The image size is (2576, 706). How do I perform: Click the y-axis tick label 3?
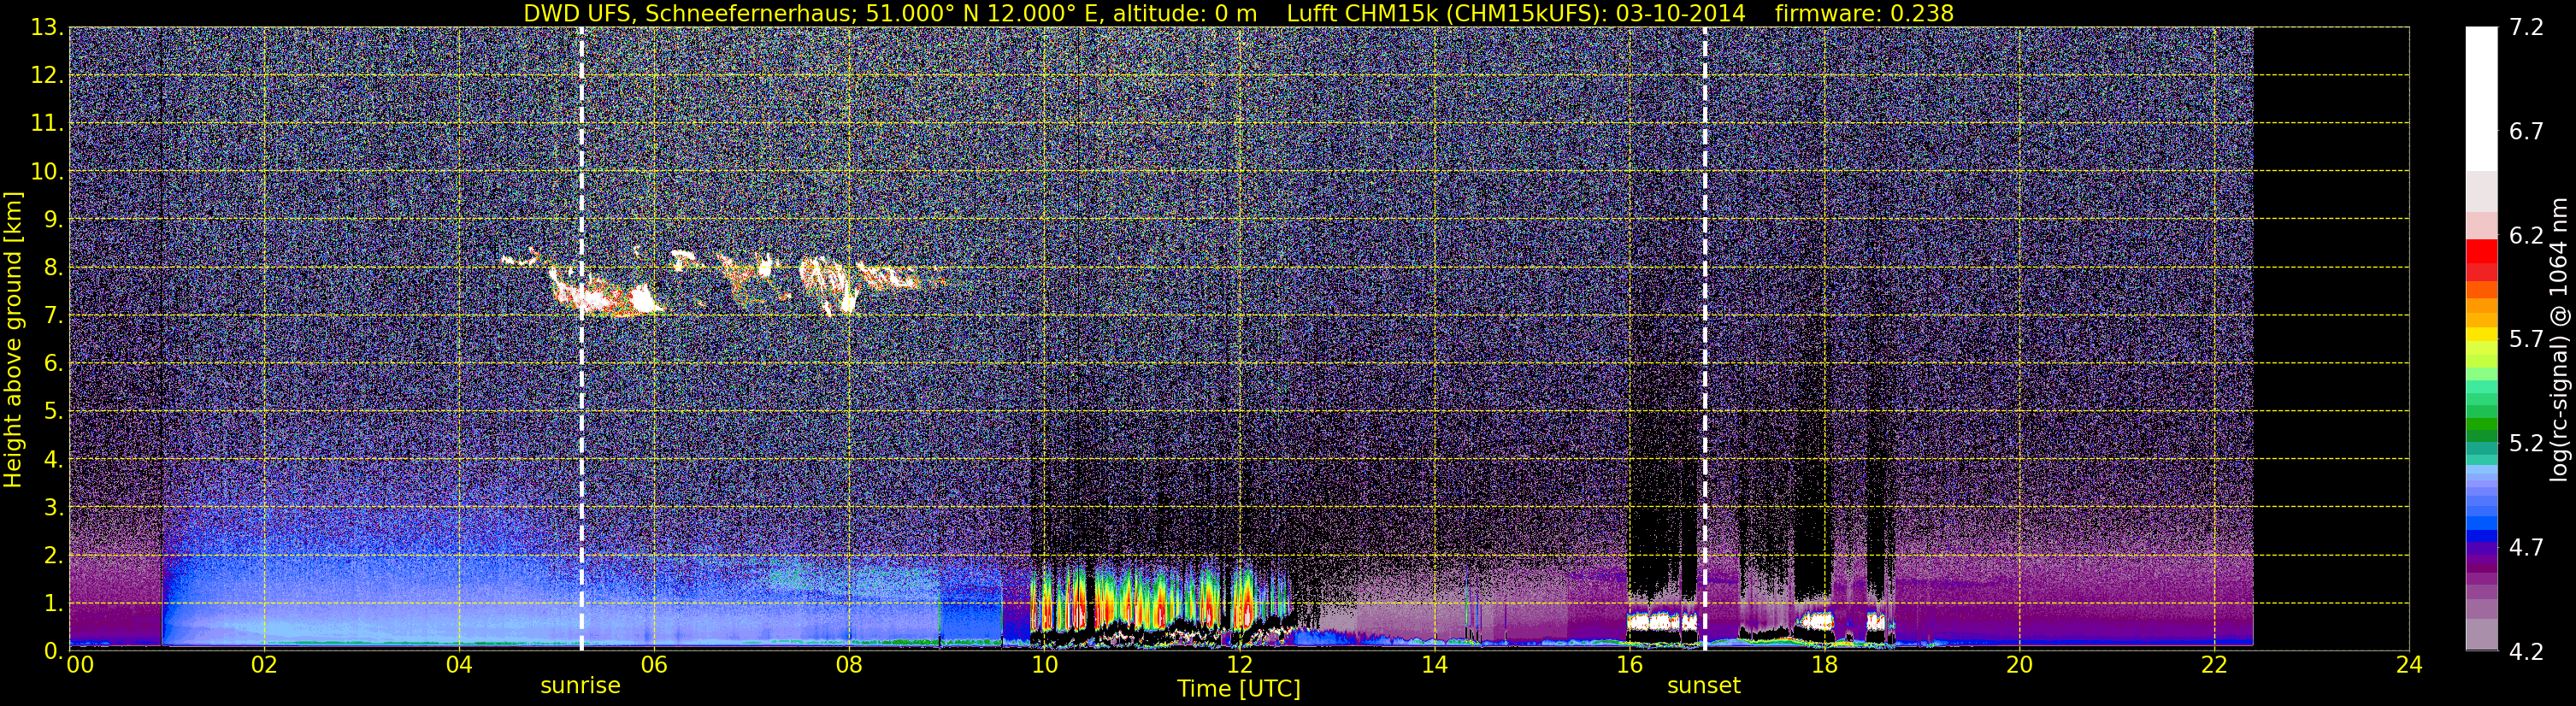(53, 507)
